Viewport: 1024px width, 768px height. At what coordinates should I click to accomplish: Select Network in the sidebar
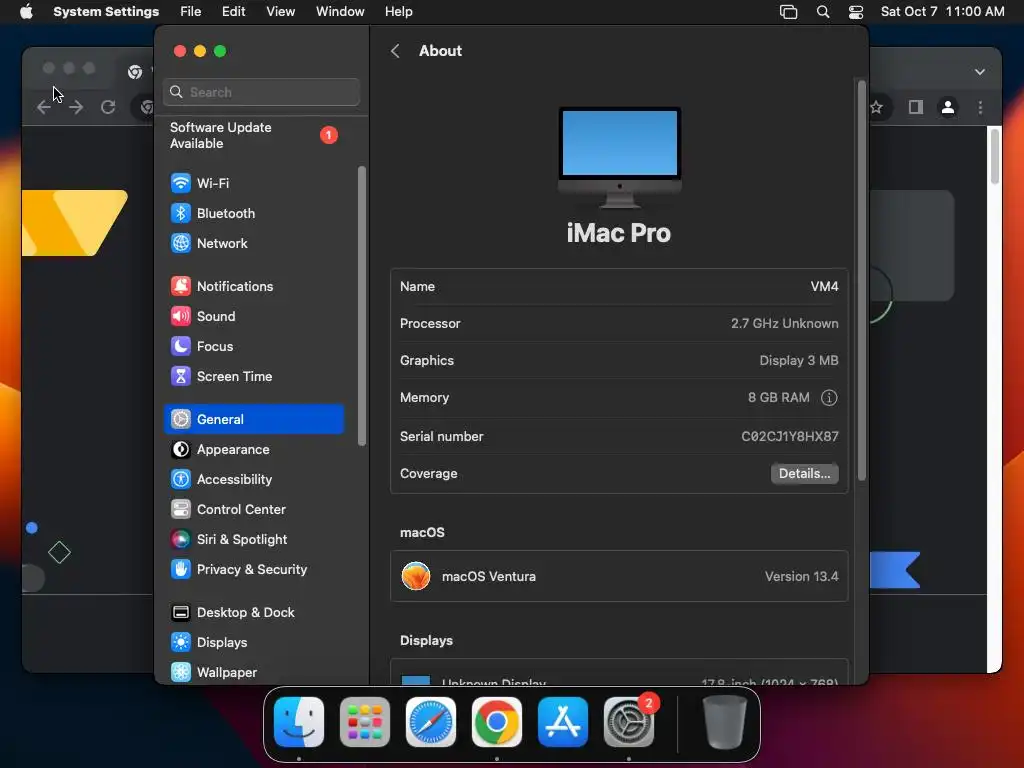(x=254, y=243)
